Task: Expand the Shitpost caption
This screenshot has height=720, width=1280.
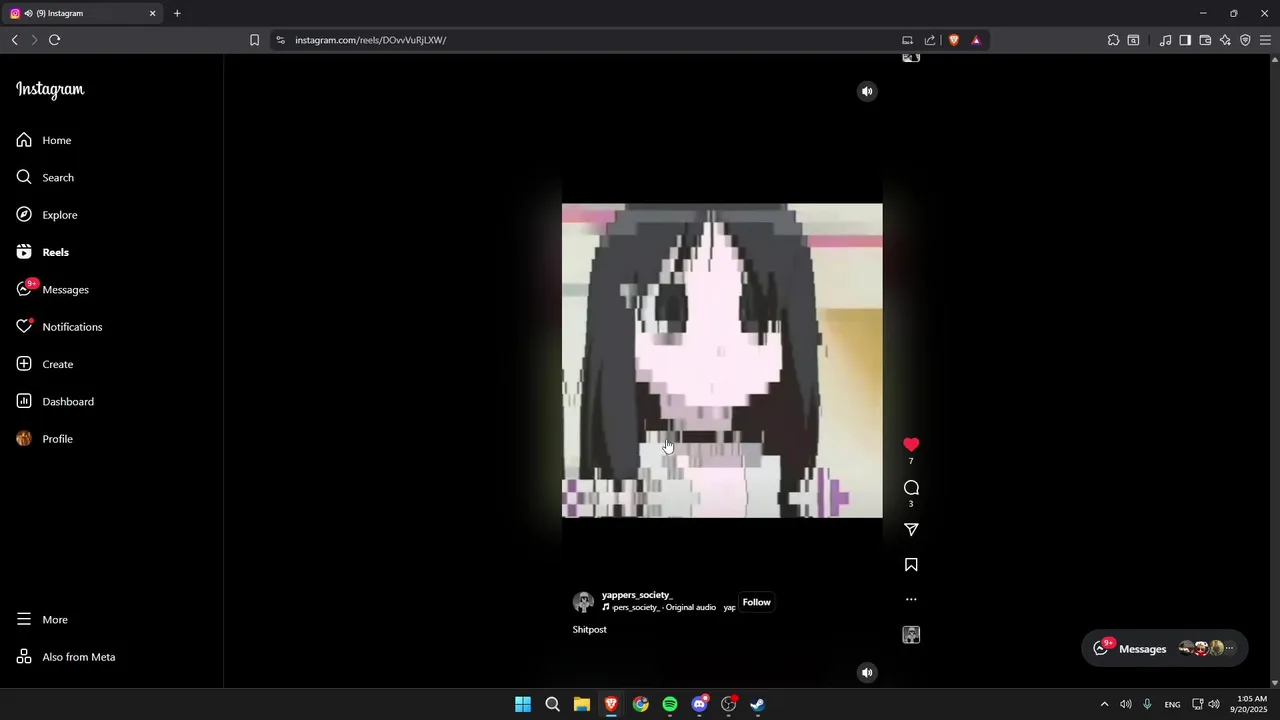Action: 590,630
